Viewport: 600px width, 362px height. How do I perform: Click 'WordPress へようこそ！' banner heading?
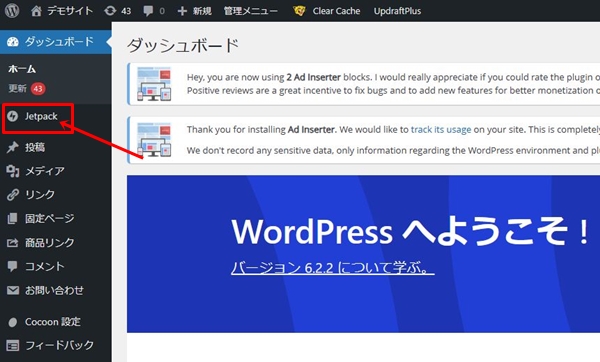tap(411, 231)
